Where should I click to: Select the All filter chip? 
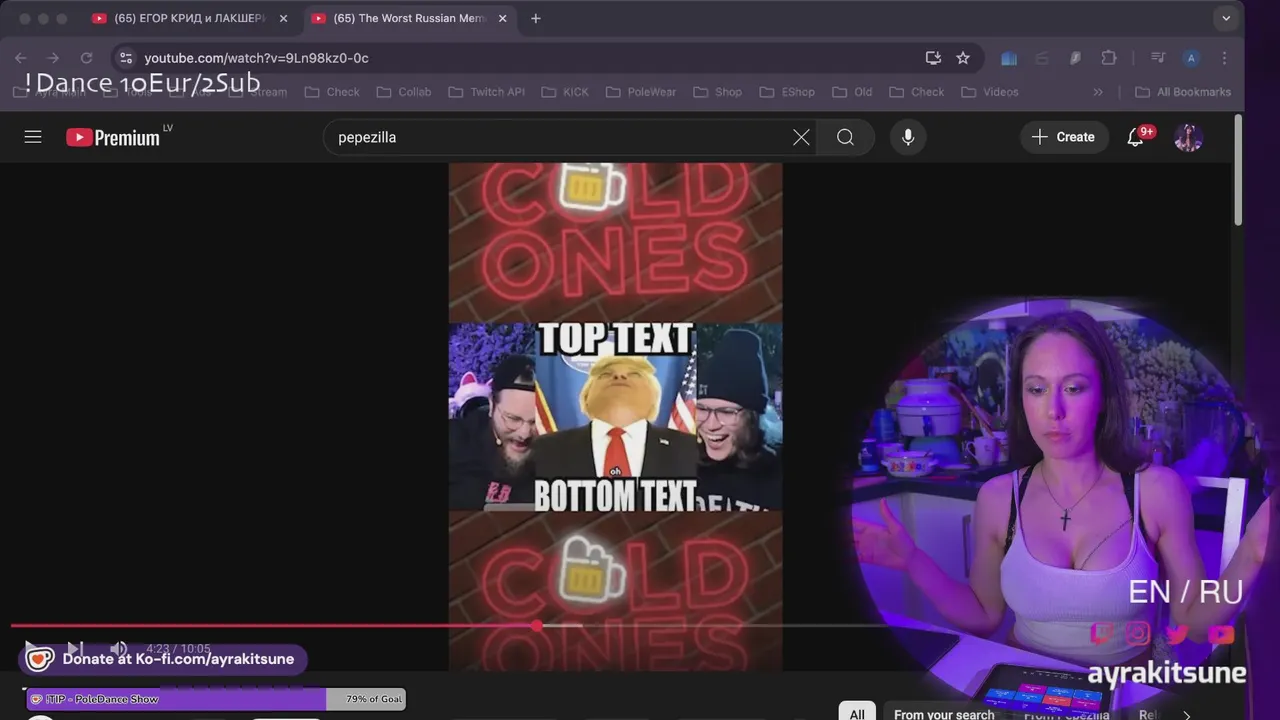point(857,714)
